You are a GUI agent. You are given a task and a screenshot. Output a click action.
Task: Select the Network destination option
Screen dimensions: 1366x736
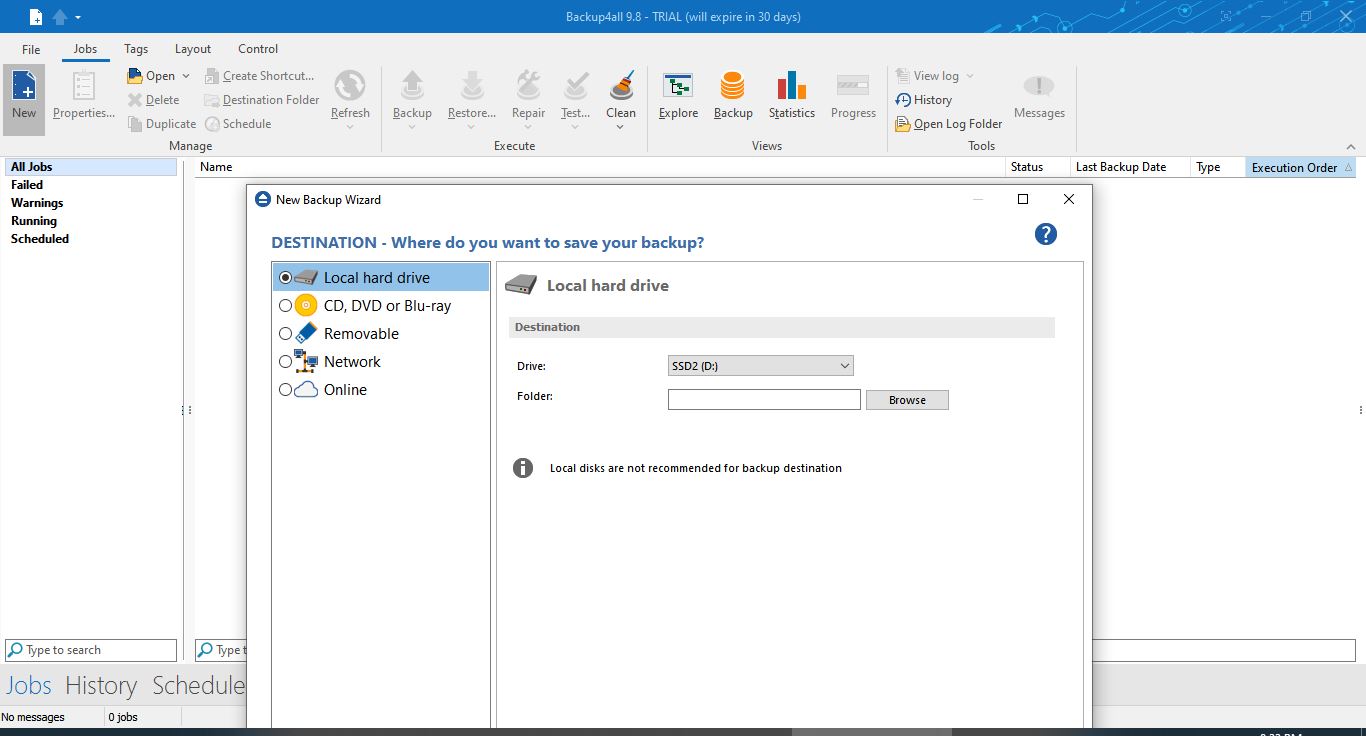pos(381,362)
